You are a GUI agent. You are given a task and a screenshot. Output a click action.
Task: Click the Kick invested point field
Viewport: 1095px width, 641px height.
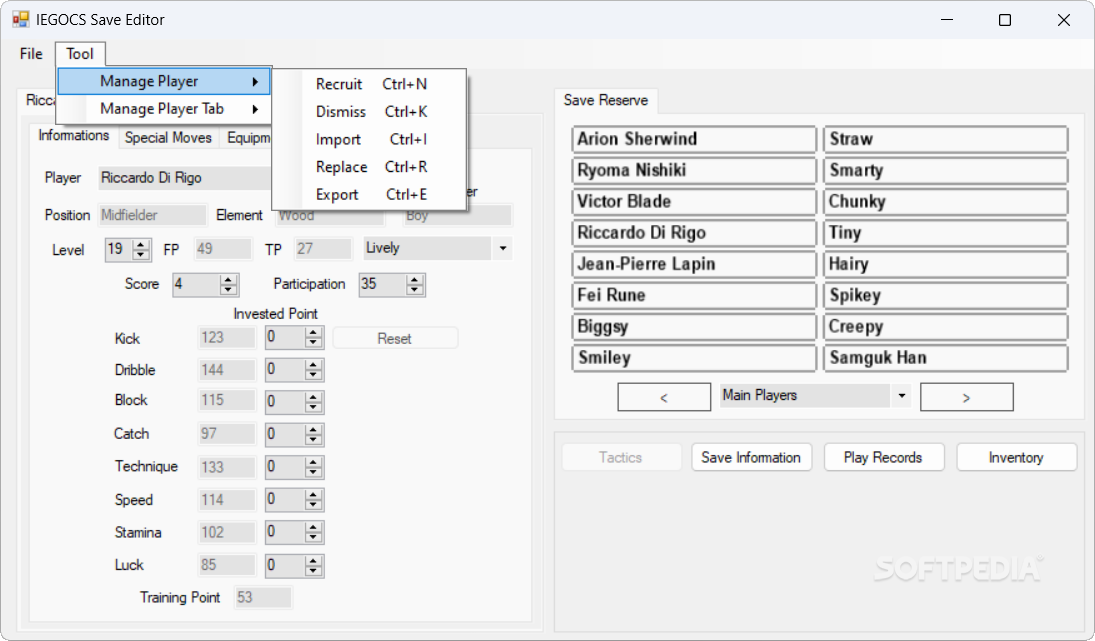tap(285, 338)
